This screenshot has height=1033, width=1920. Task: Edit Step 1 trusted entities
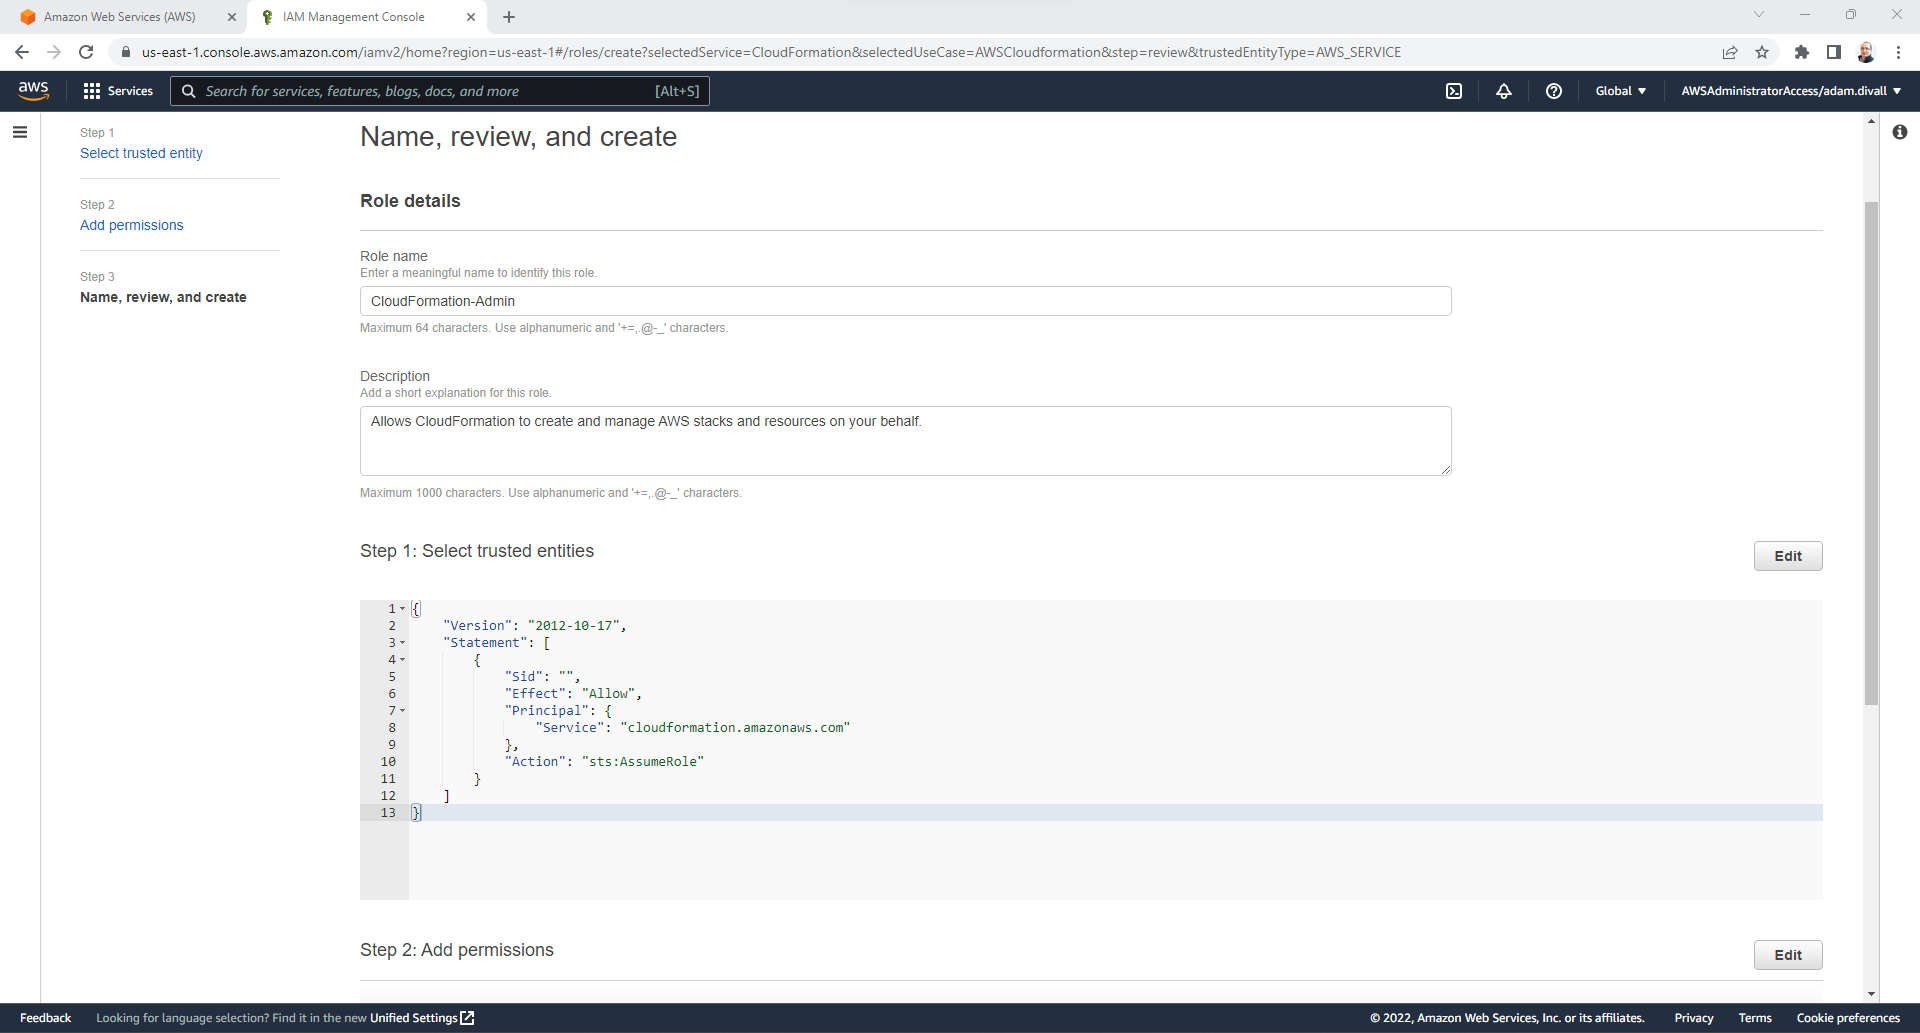[x=1788, y=556]
